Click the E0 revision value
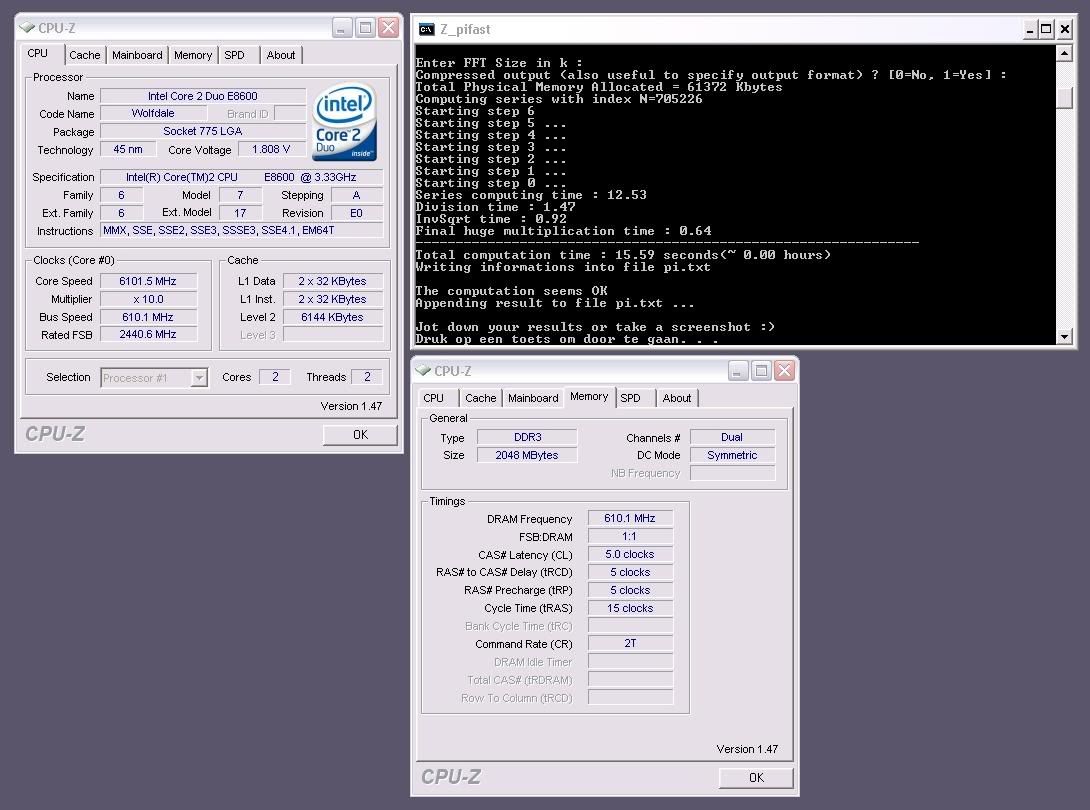The image size is (1090, 810). 357,213
